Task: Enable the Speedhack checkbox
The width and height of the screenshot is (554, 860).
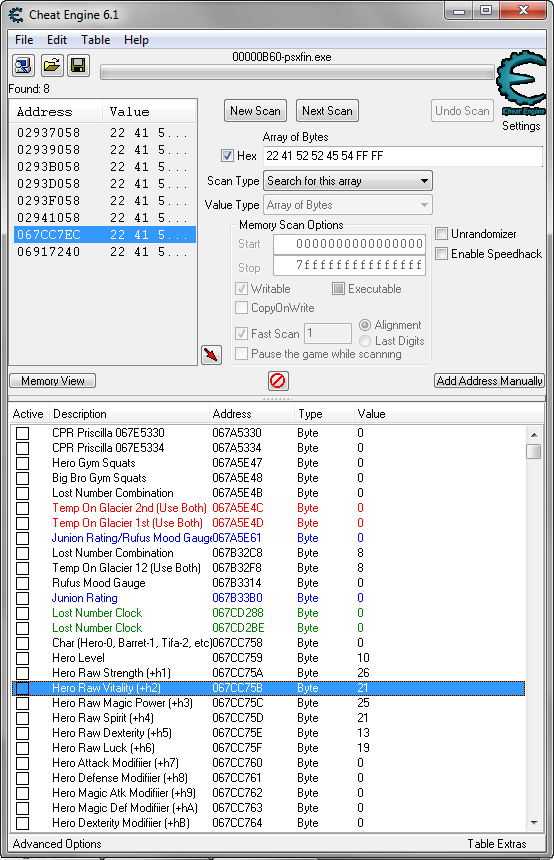Action: tap(442, 253)
